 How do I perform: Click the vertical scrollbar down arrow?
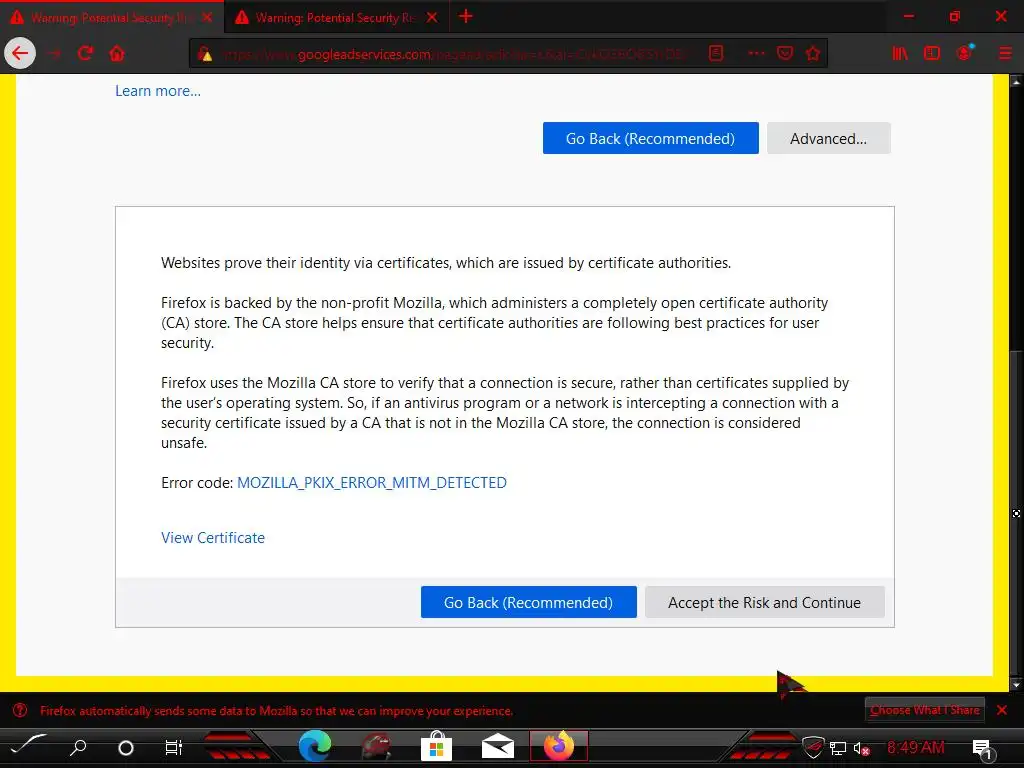[x=1016, y=684]
